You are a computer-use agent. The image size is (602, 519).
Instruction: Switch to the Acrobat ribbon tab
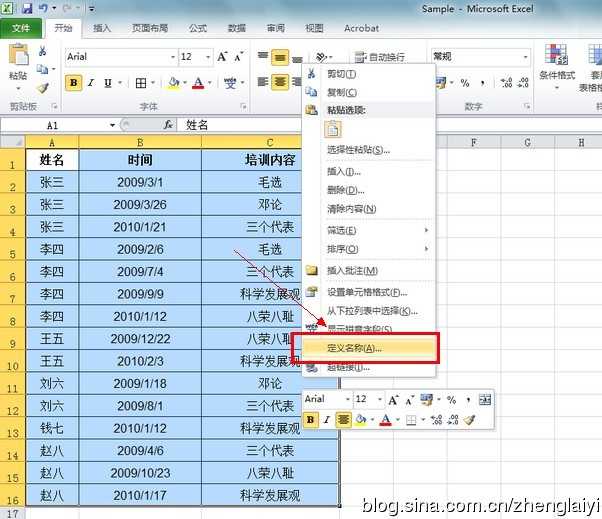click(x=361, y=28)
